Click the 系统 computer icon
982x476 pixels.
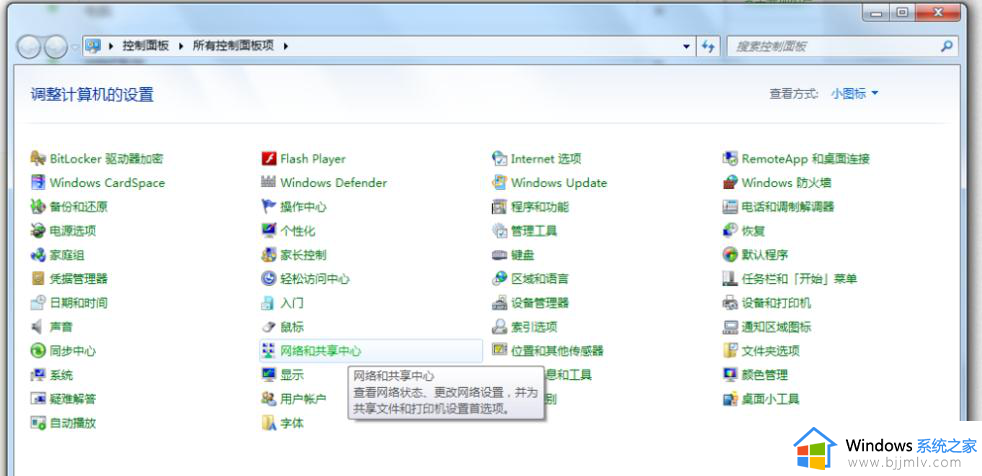point(39,375)
